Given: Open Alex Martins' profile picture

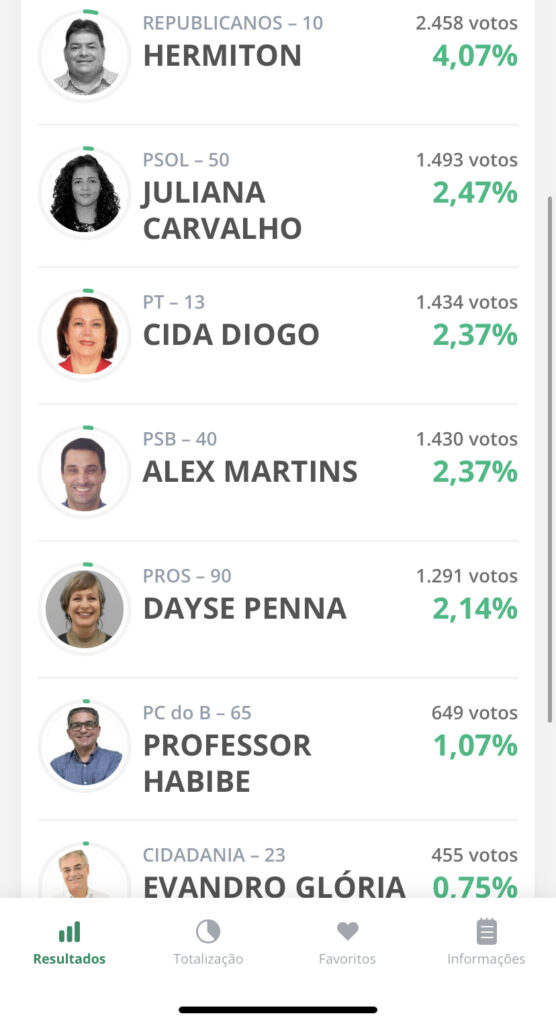Looking at the screenshot, I should click(86, 472).
